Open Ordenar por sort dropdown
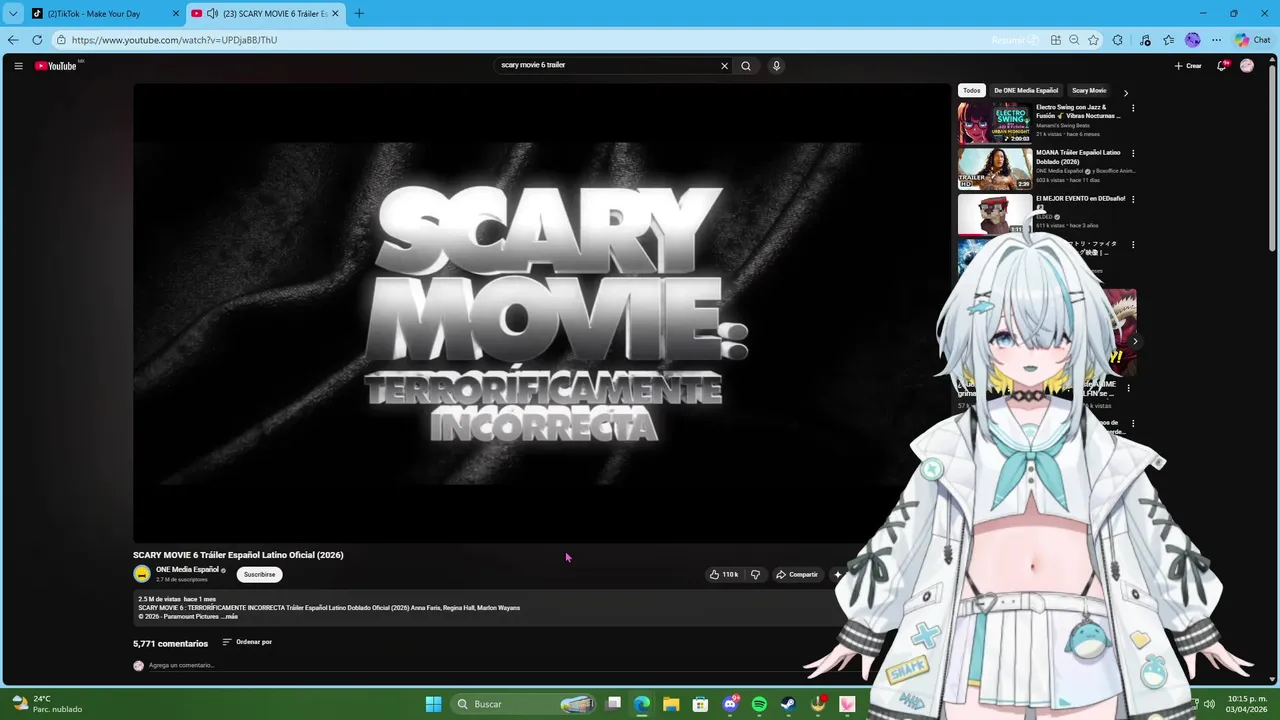The width and height of the screenshot is (1280, 720). (247, 642)
